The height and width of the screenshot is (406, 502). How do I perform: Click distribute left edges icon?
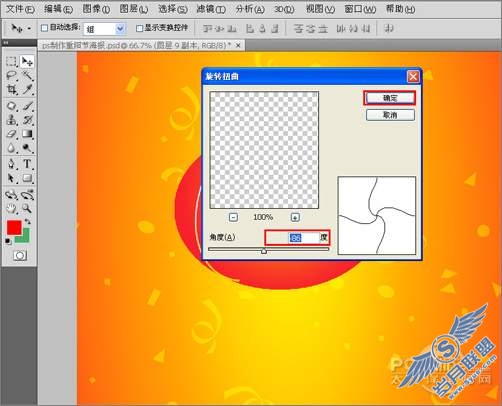[340, 29]
